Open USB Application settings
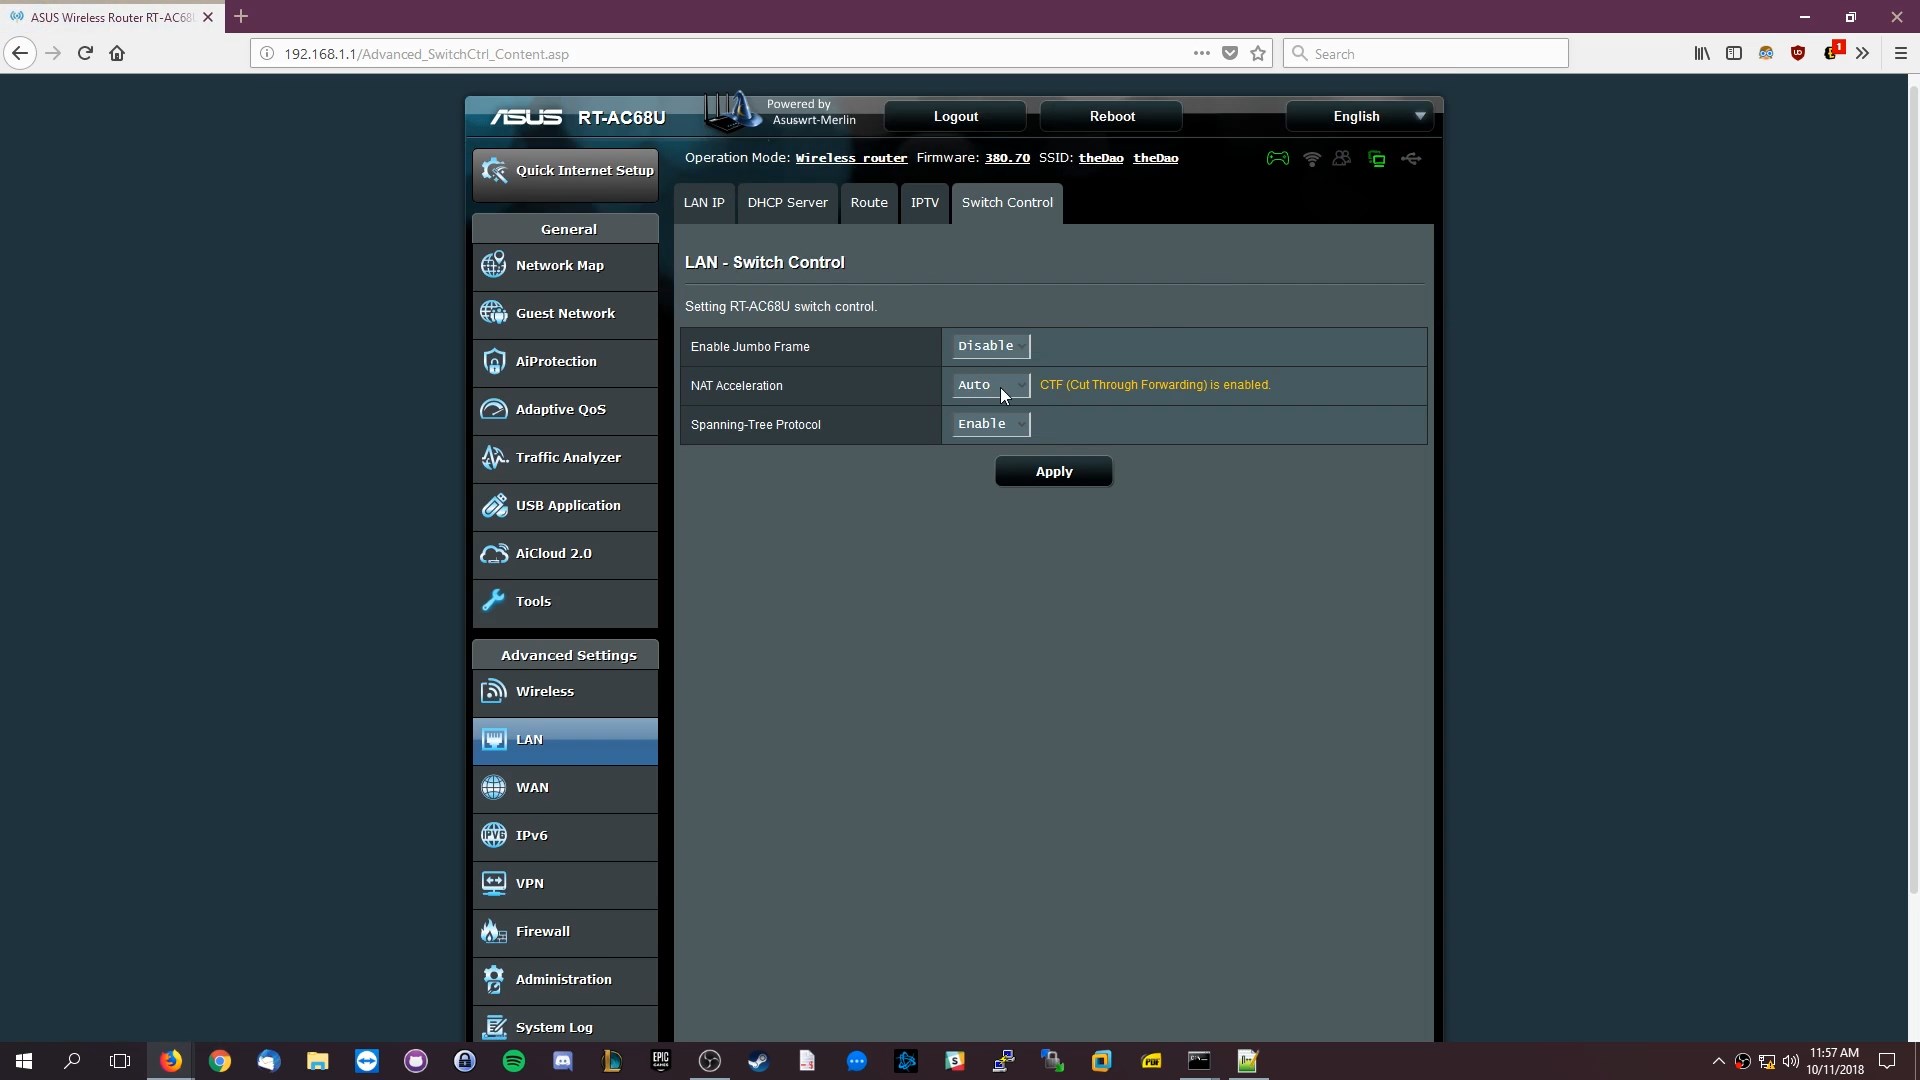This screenshot has width=1920, height=1080. [567, 505]
